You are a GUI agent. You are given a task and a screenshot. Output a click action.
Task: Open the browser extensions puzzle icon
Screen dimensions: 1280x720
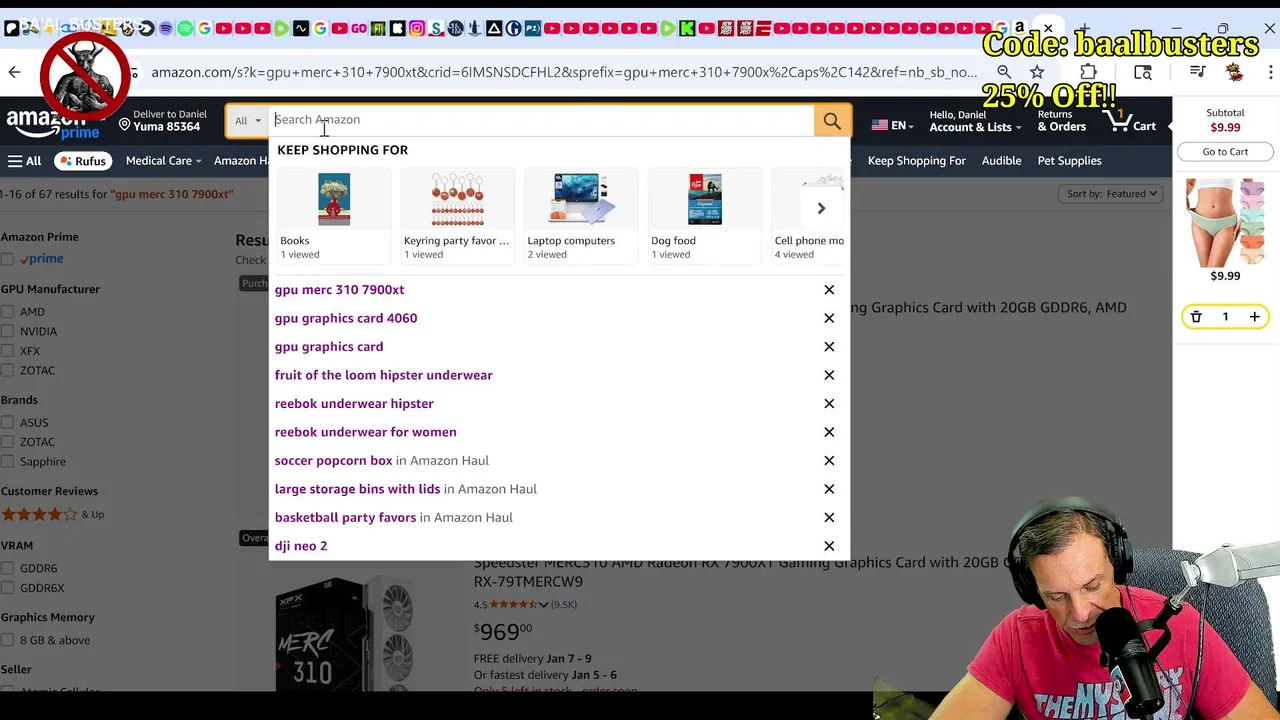click(x=1088, y=72)
